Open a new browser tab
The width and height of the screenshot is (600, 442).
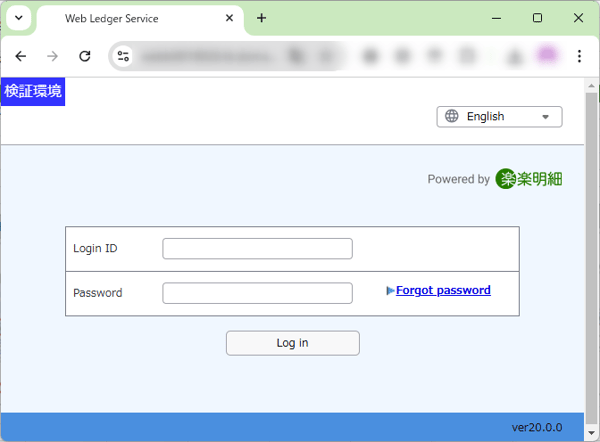262,18
